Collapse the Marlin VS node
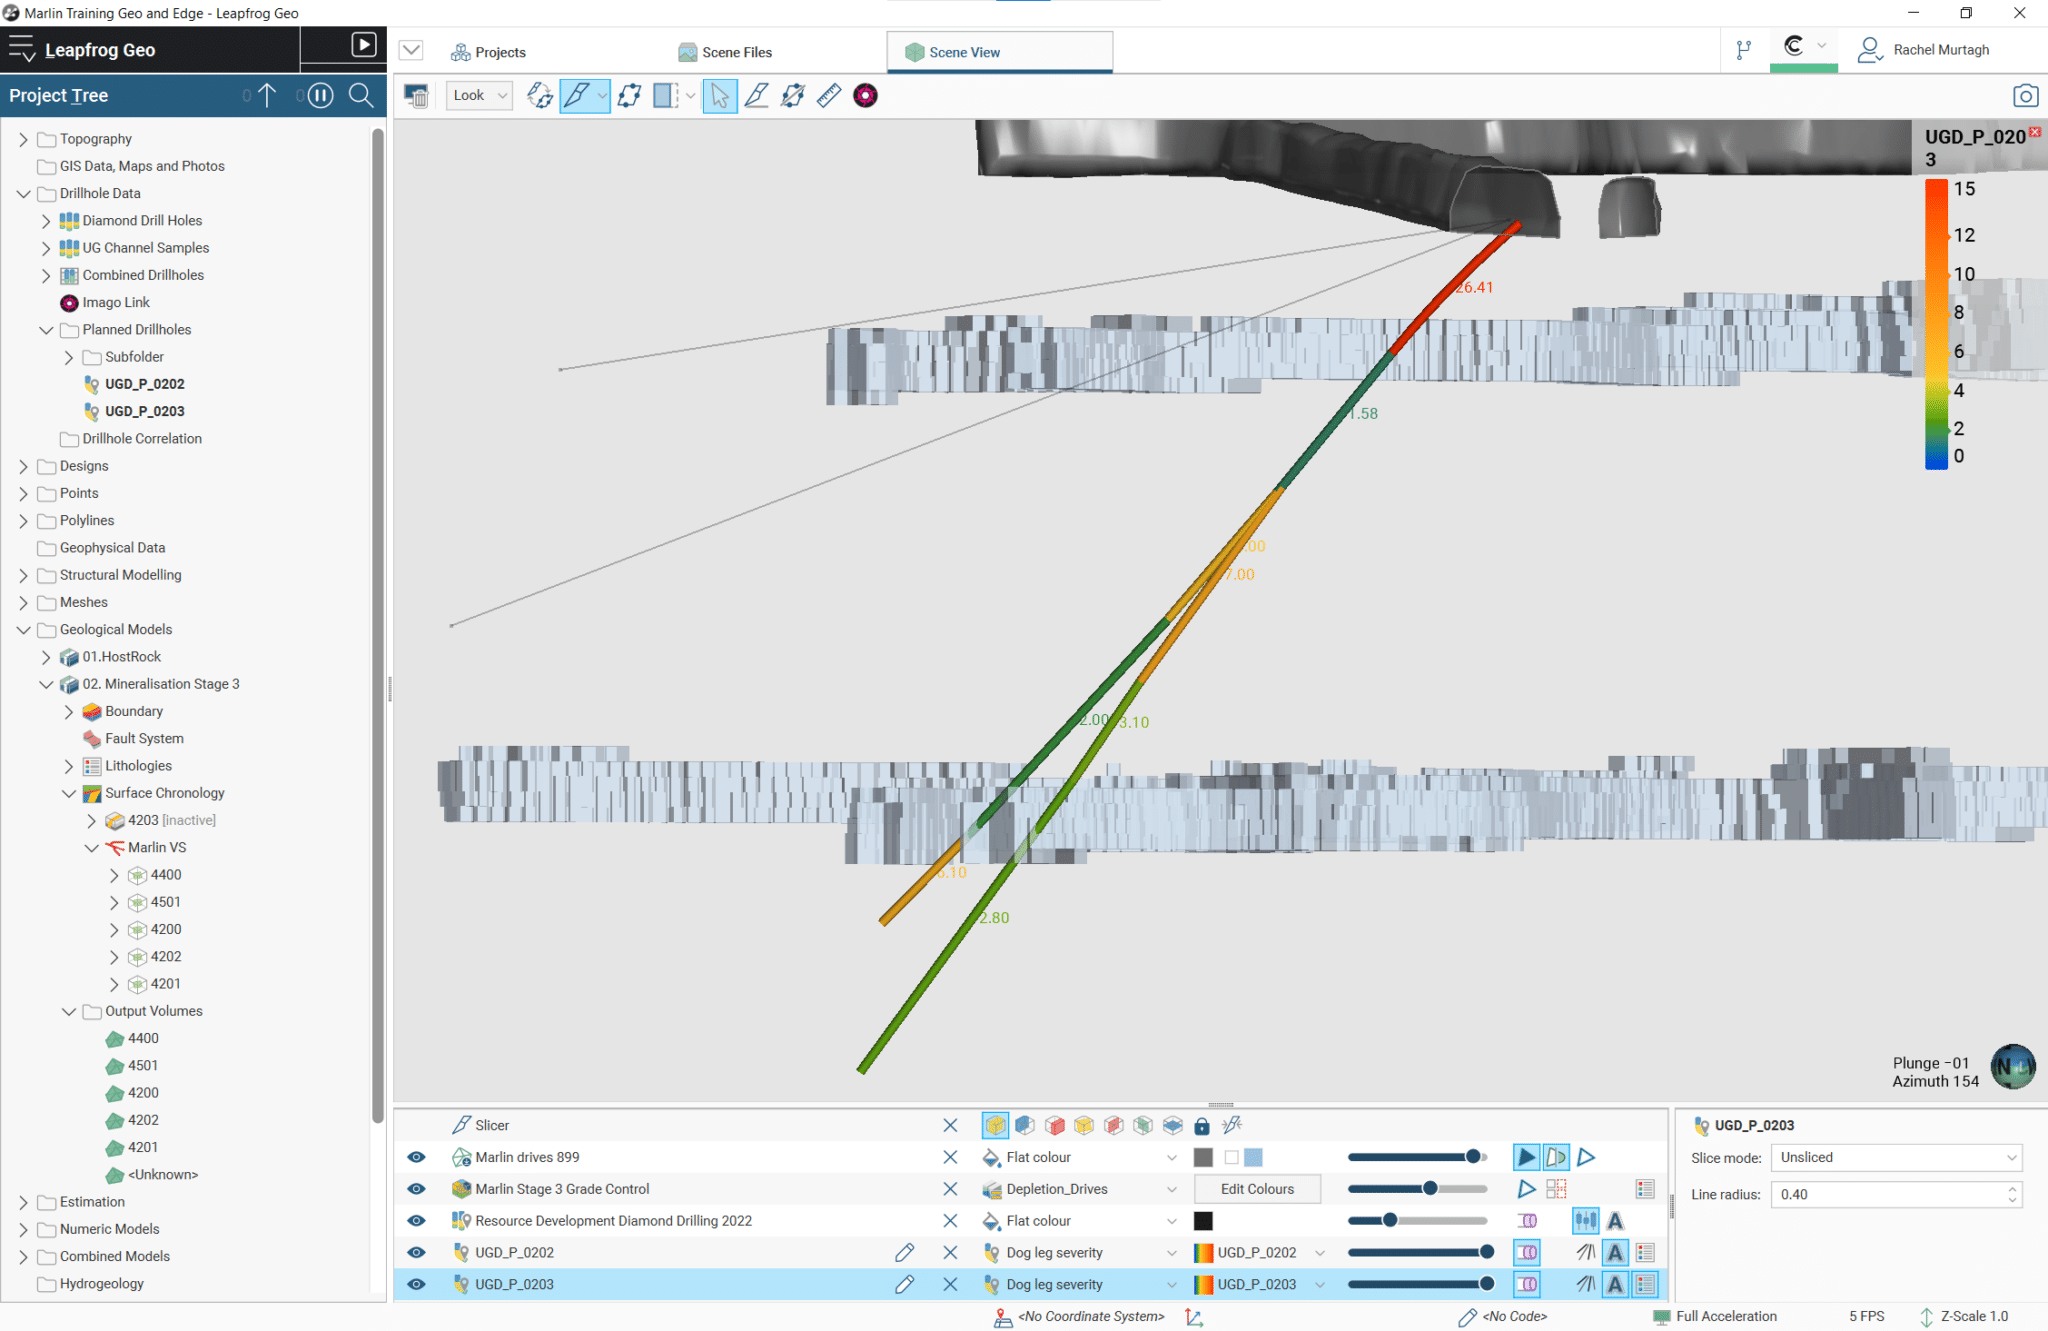 [92, 848]
